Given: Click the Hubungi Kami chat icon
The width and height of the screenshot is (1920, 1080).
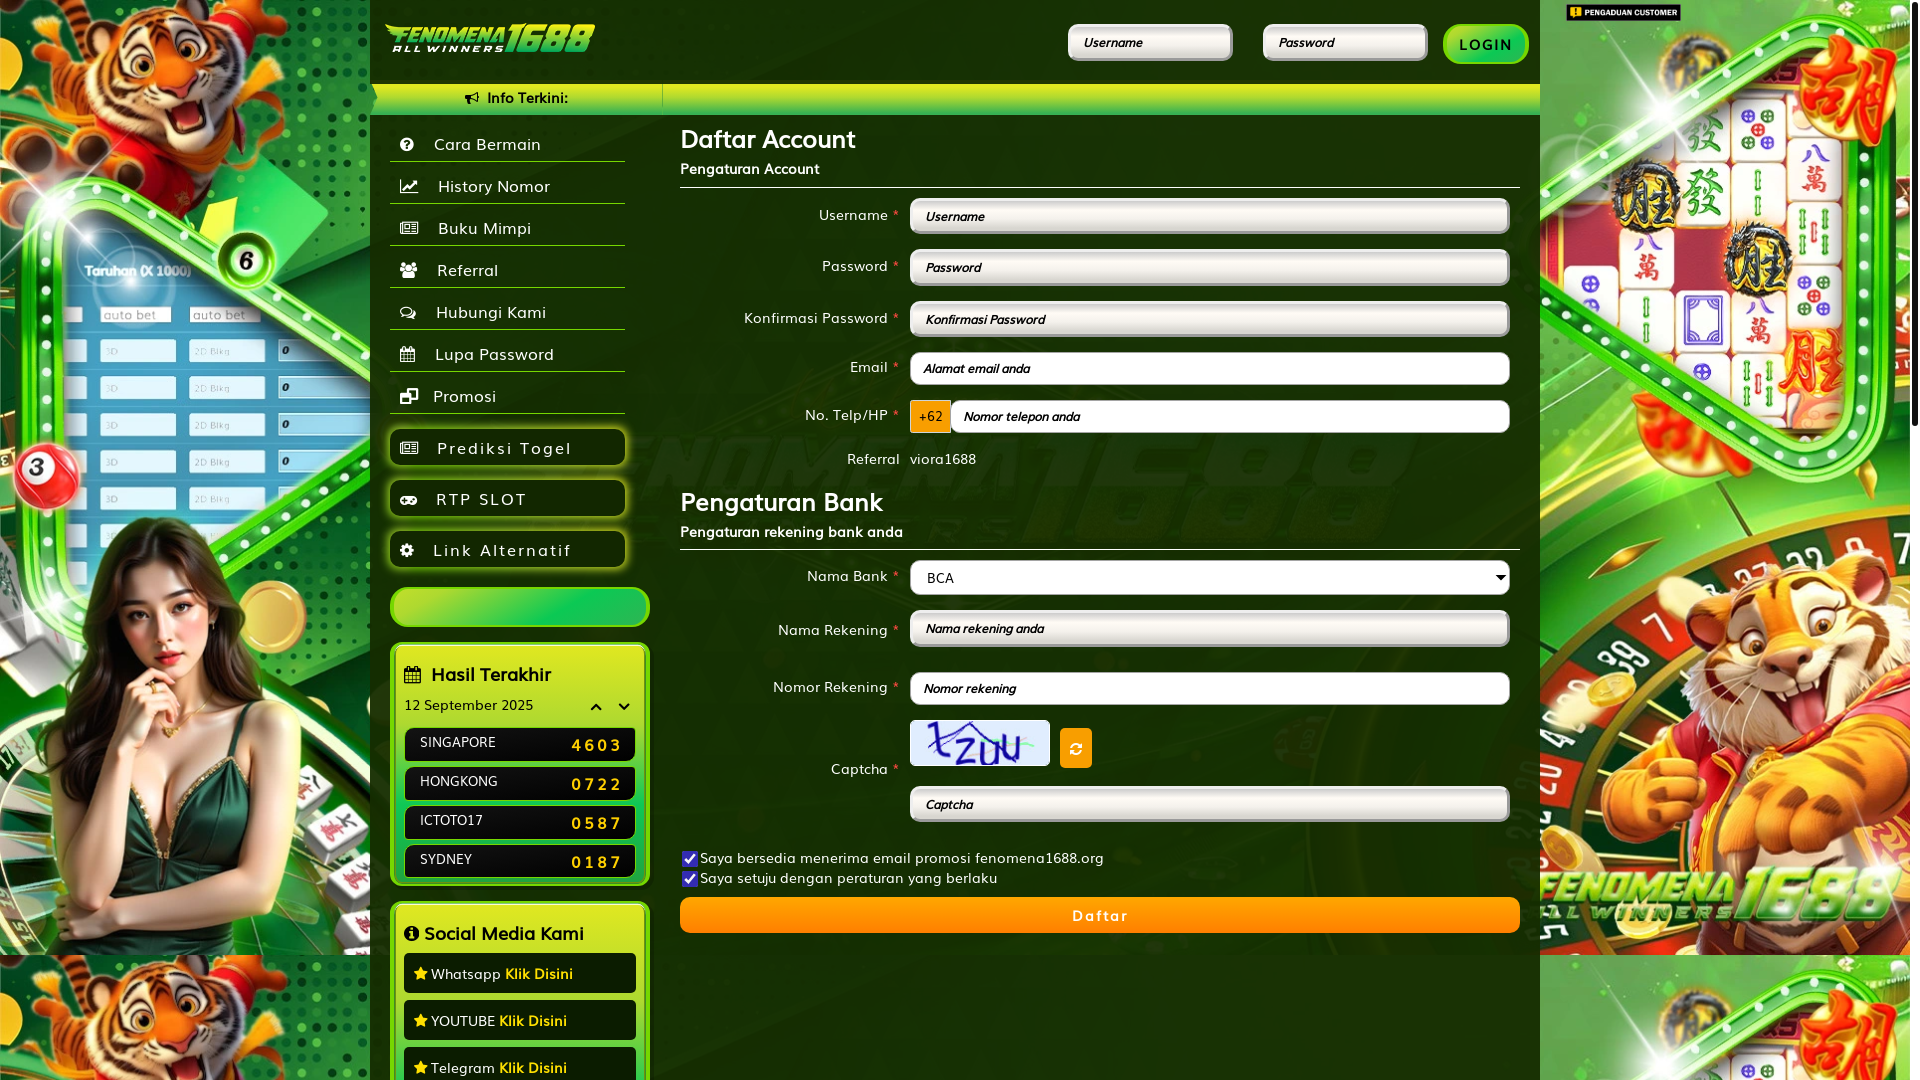Looking at the screenshot, I should pyautogui.click(x=408, y=313).
